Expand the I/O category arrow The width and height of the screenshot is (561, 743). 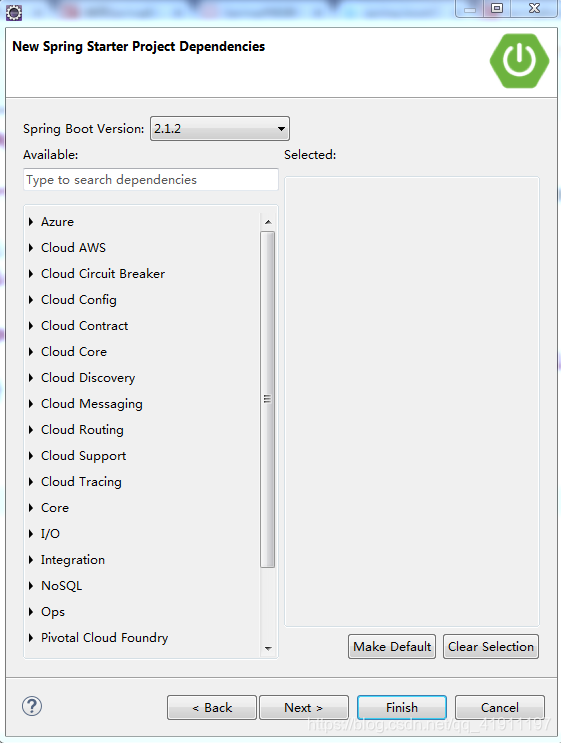coord(31,534)
